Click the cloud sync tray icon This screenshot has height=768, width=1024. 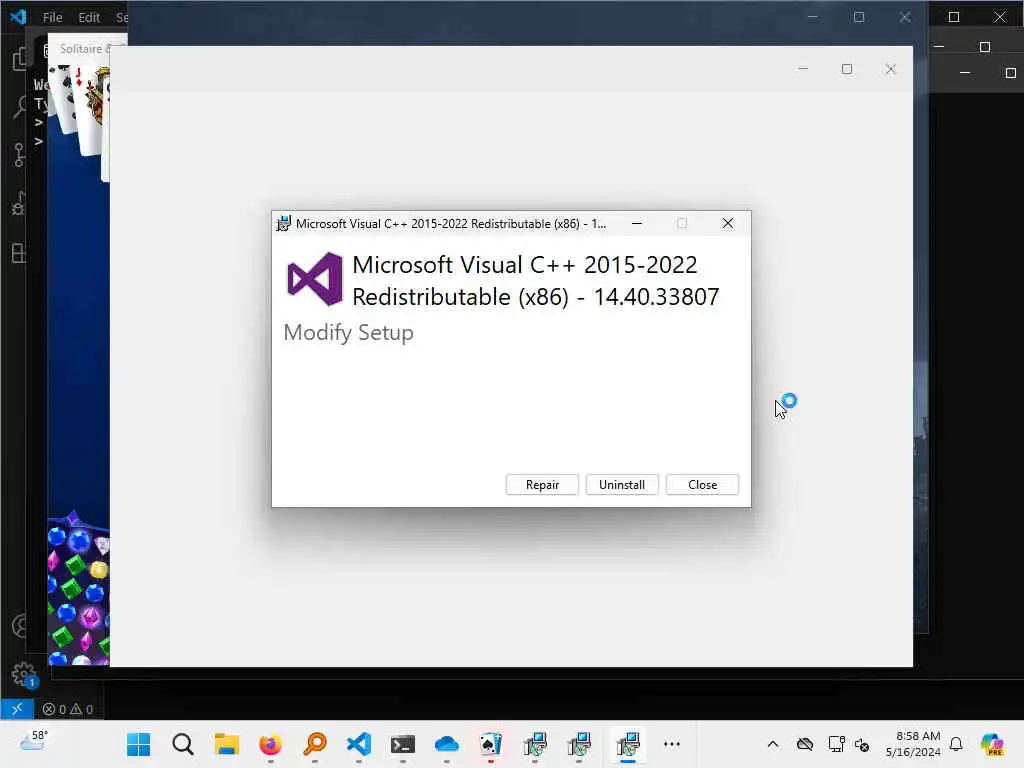(x=805, y=744)
